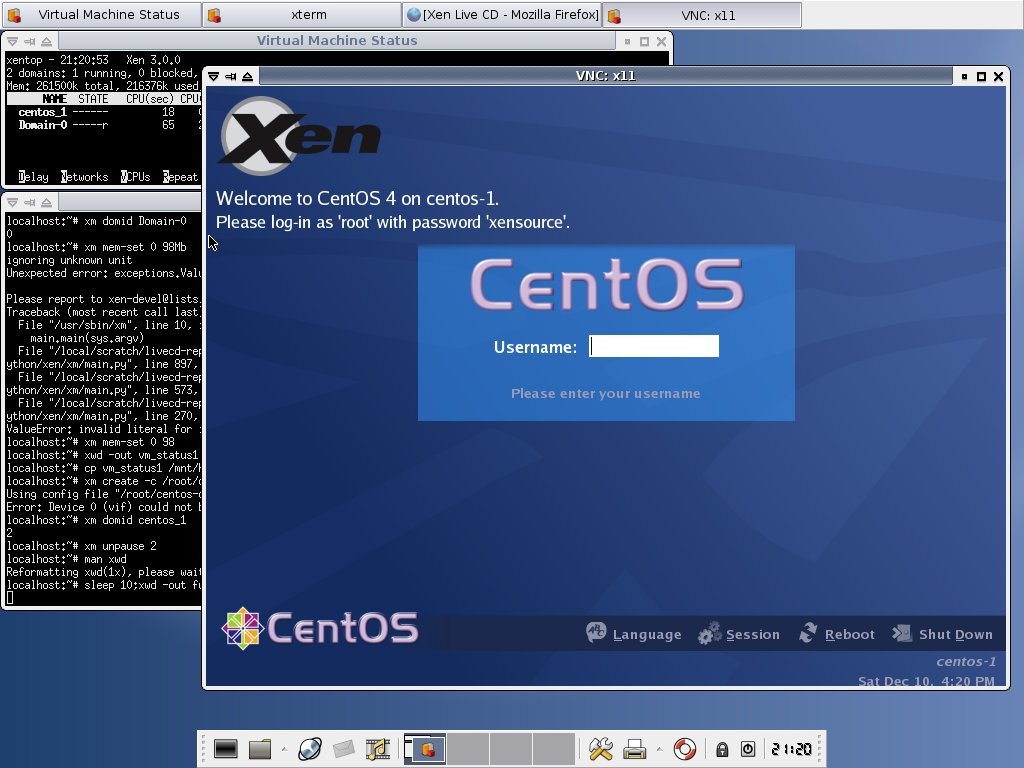Open the settings tools wrench icon
This screenshot has height=768, width=1024.
pos(600,748)
